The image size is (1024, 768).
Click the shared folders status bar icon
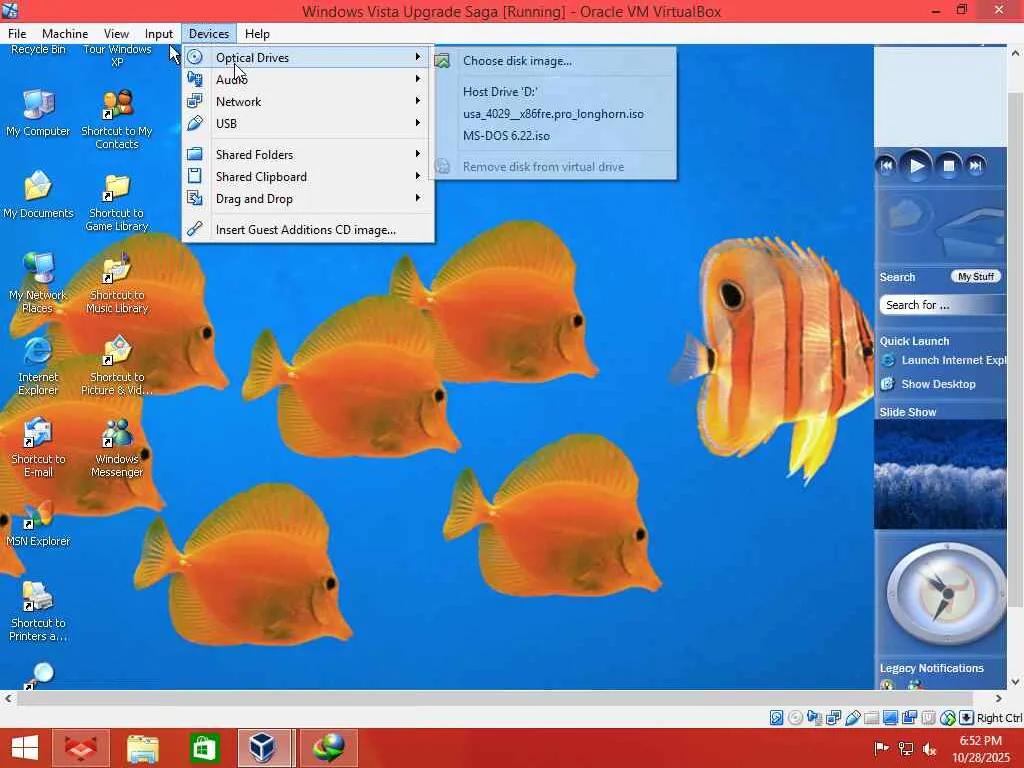(871, 718)
